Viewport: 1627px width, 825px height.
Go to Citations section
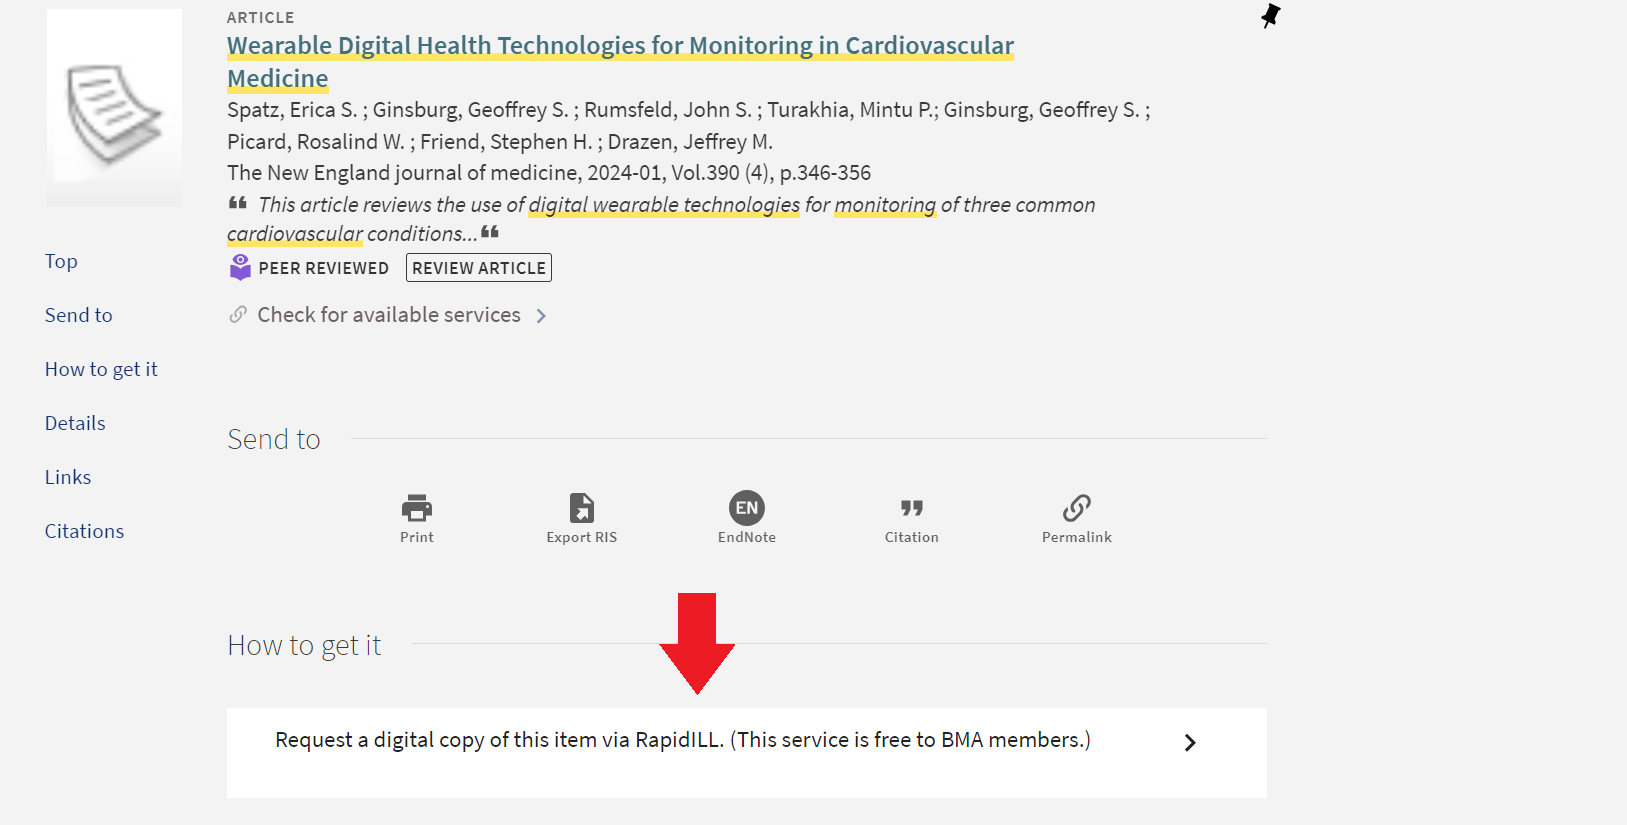tap(84, 531)
